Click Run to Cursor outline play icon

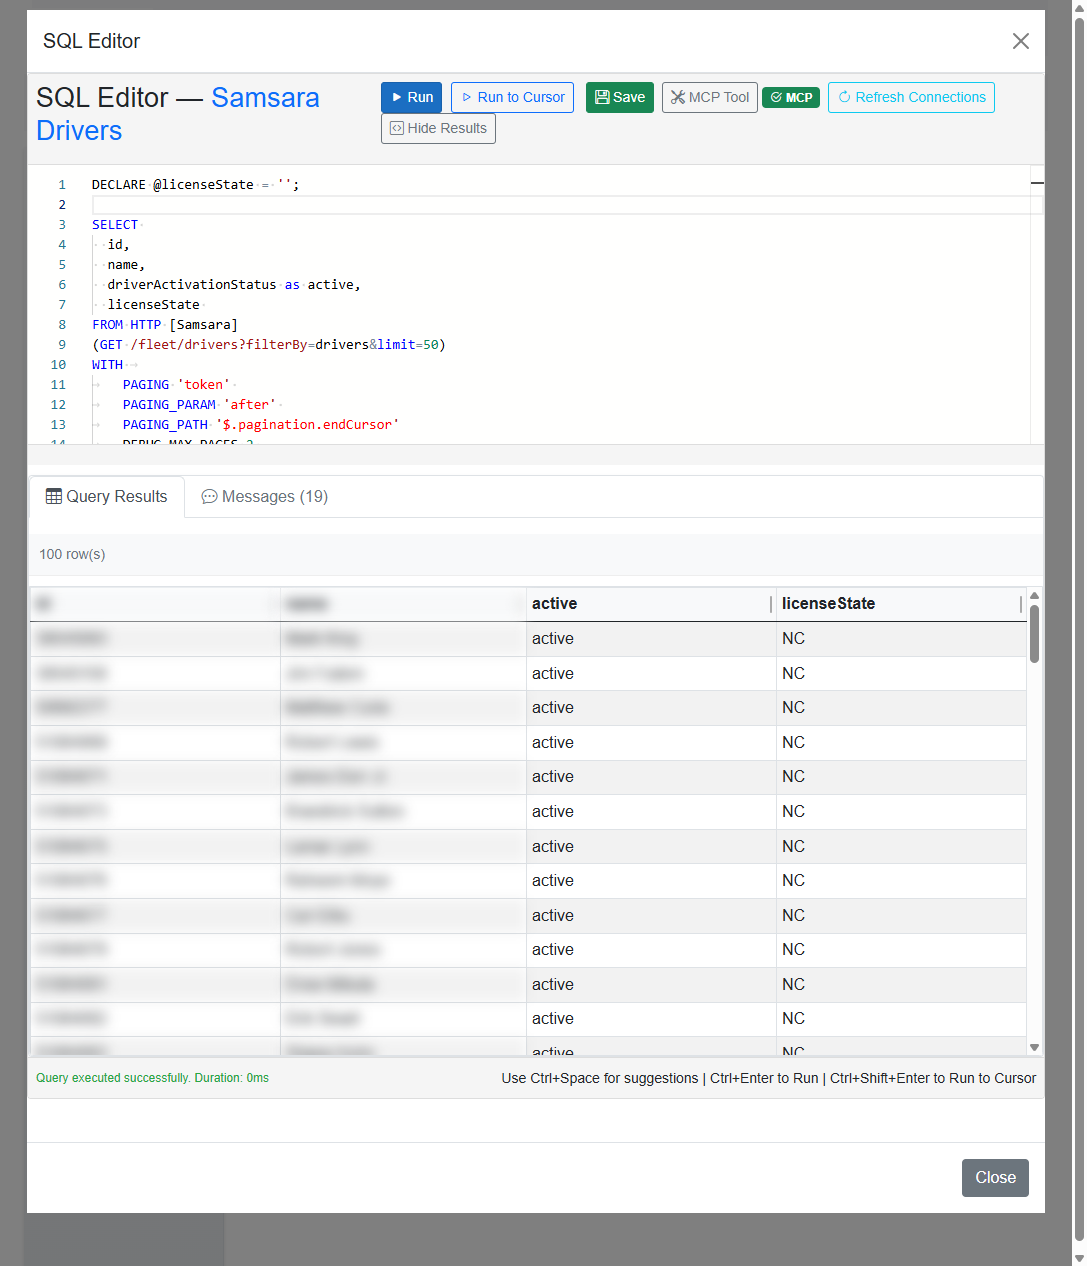tap(466, 98)
